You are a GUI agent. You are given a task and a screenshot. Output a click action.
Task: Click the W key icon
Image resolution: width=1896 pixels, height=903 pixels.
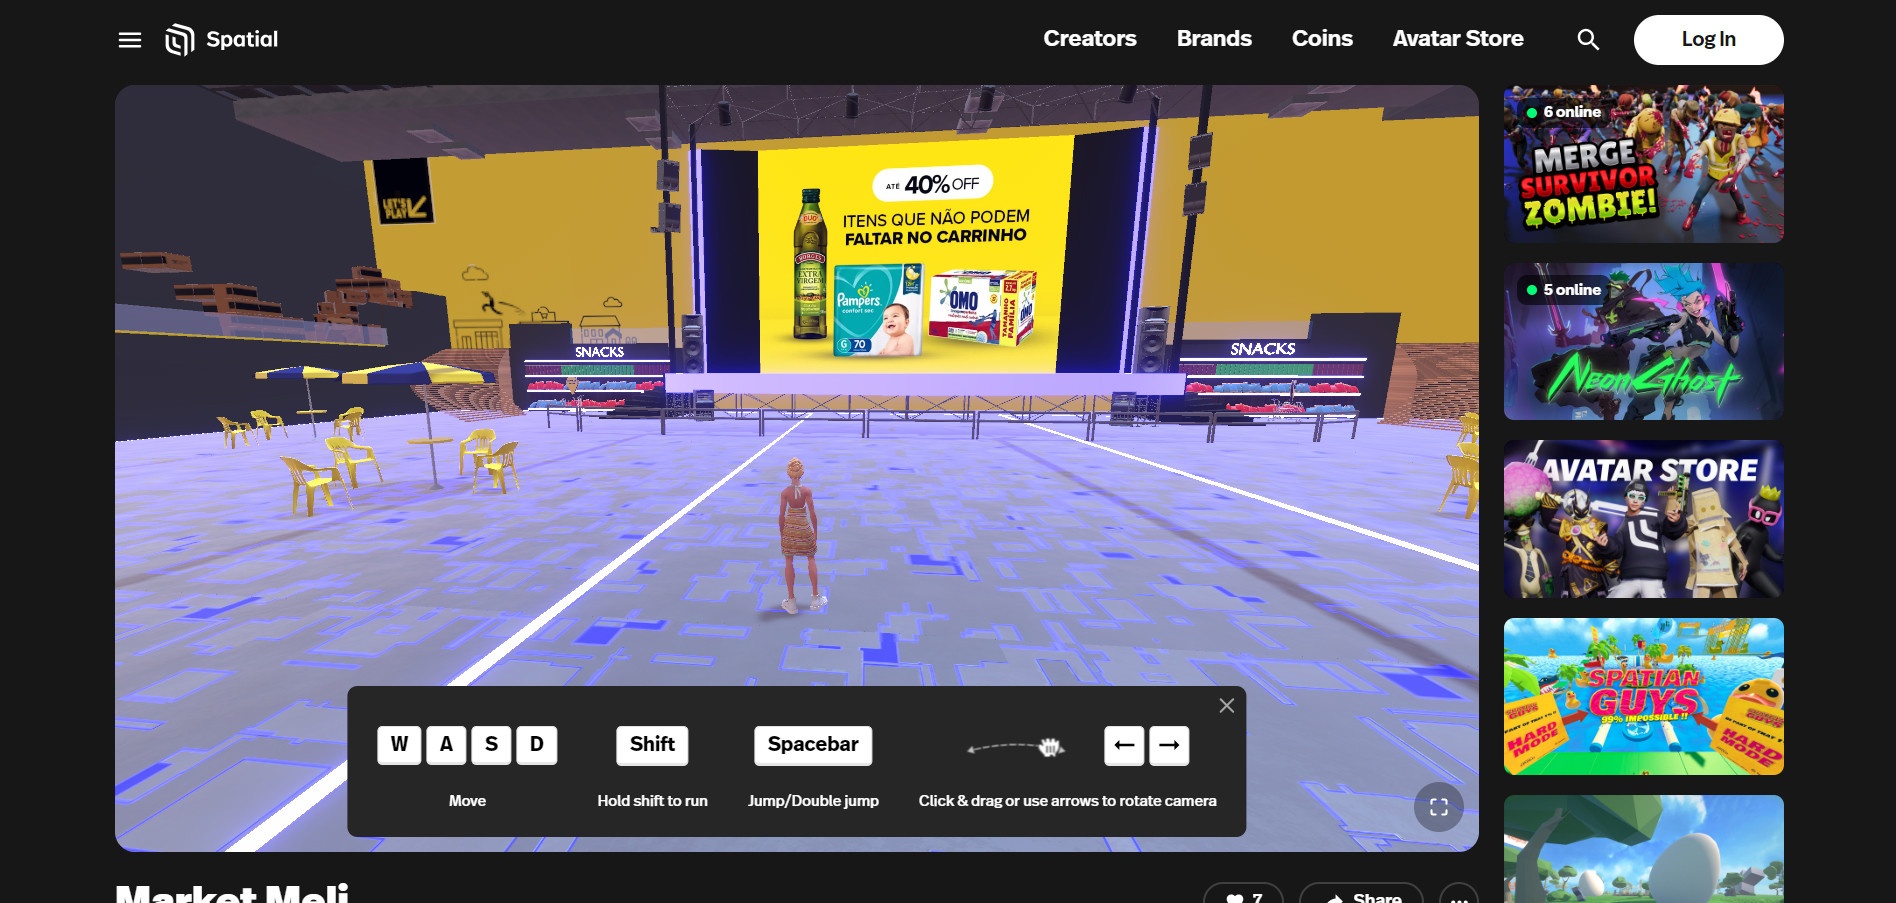[399, 745]
